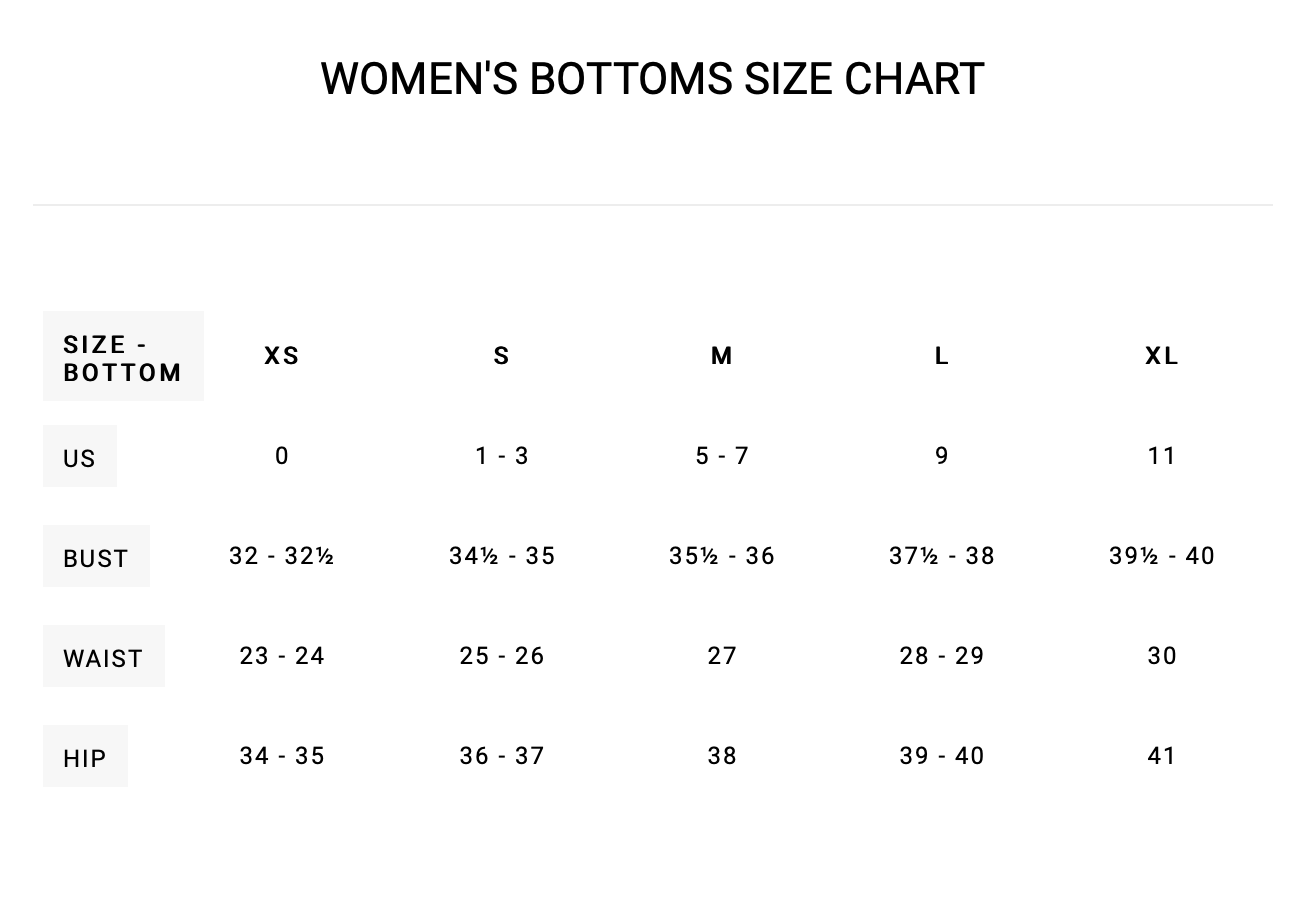Screen dimensions: 1306x906
Task: Click the Women's Bottoms Size Chart heading
Action: click(652, 79)
